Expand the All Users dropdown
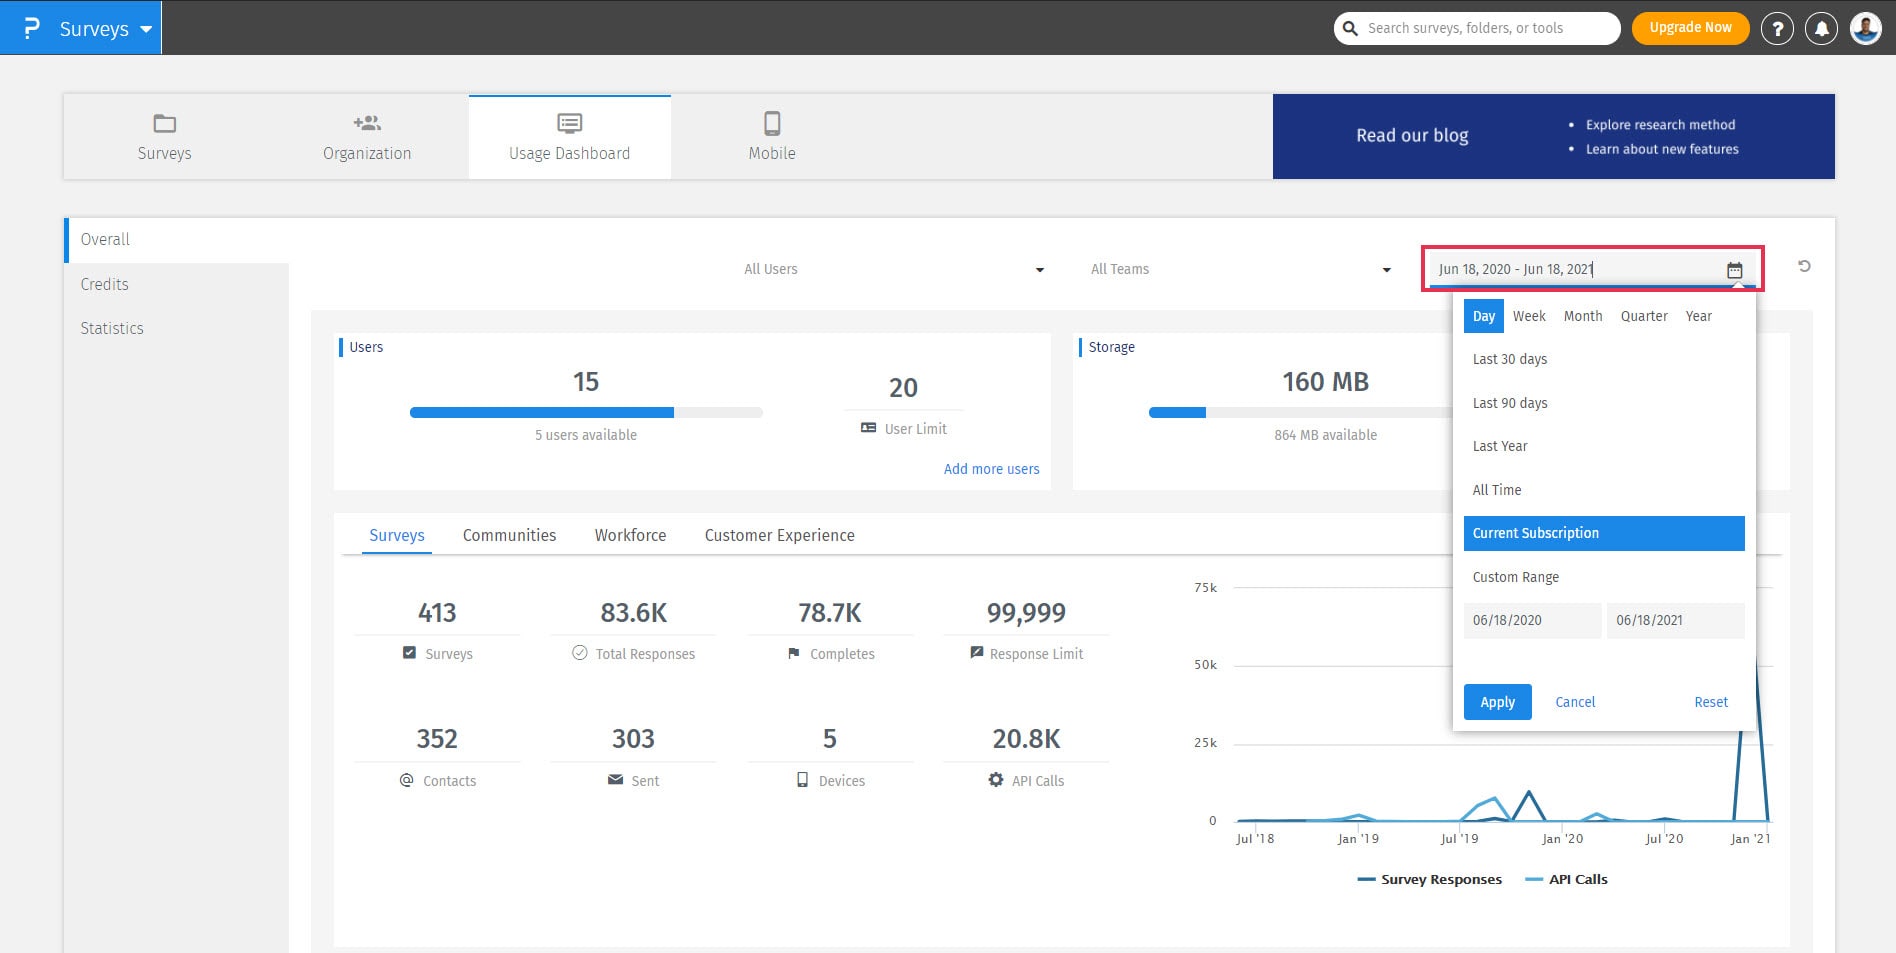 (893, 269)
